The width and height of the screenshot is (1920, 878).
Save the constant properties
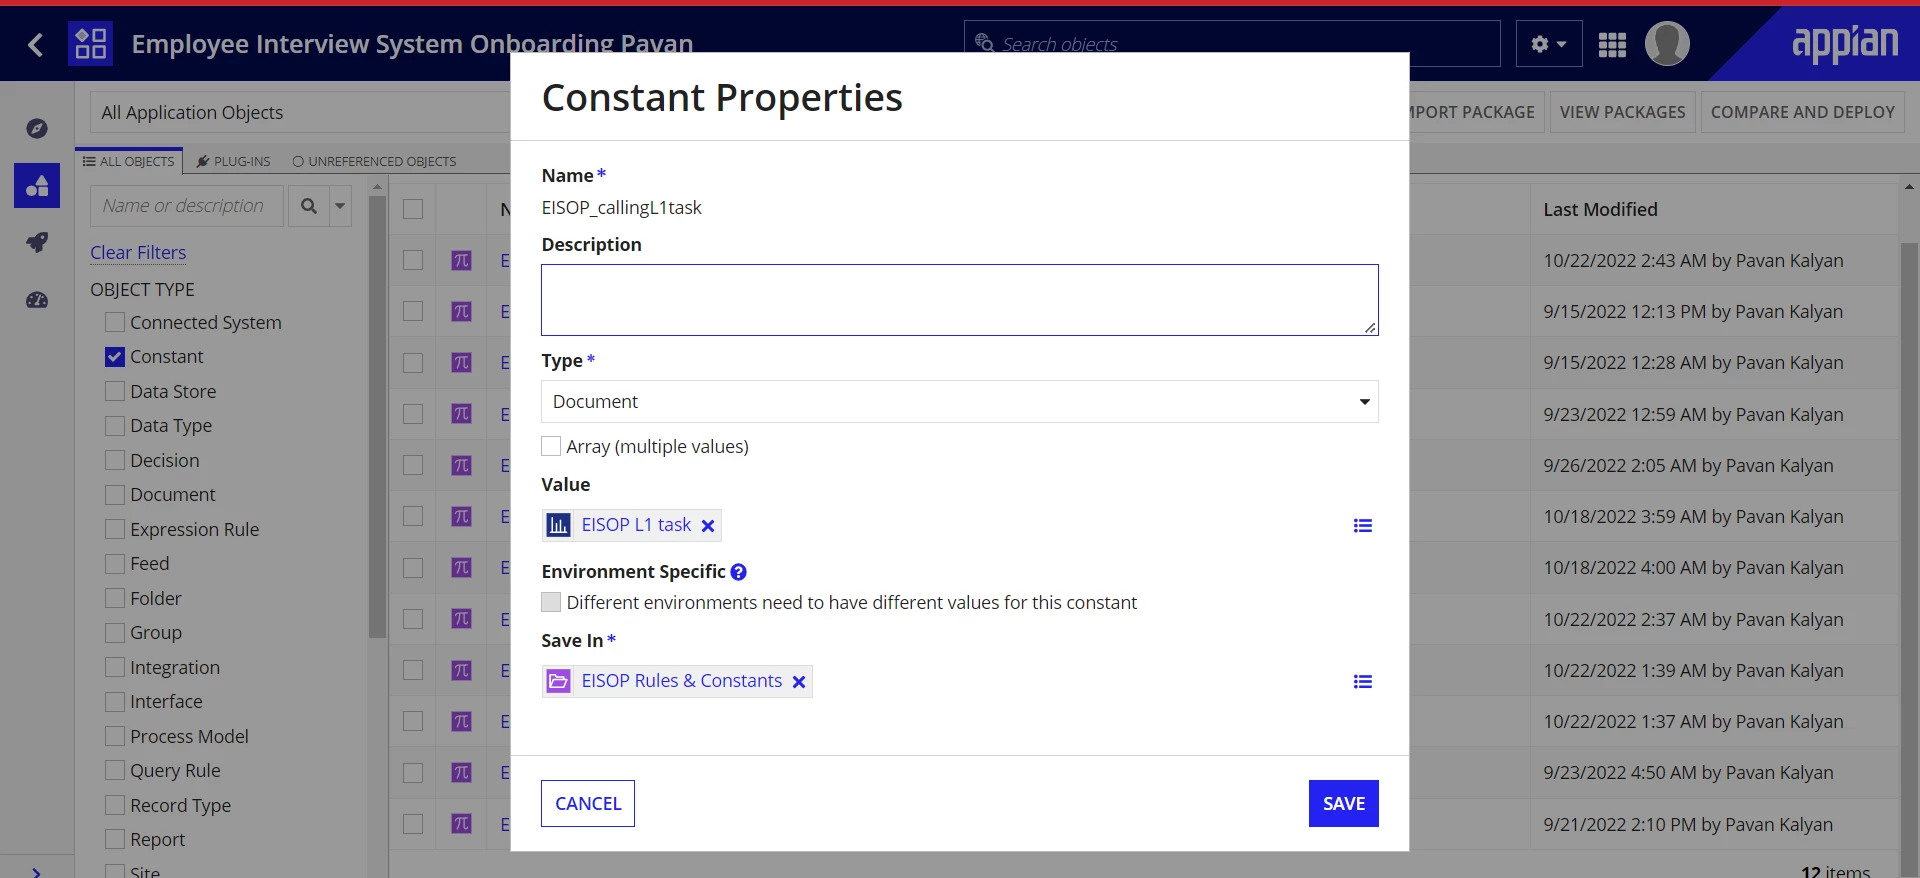(x=1343, y=804)
